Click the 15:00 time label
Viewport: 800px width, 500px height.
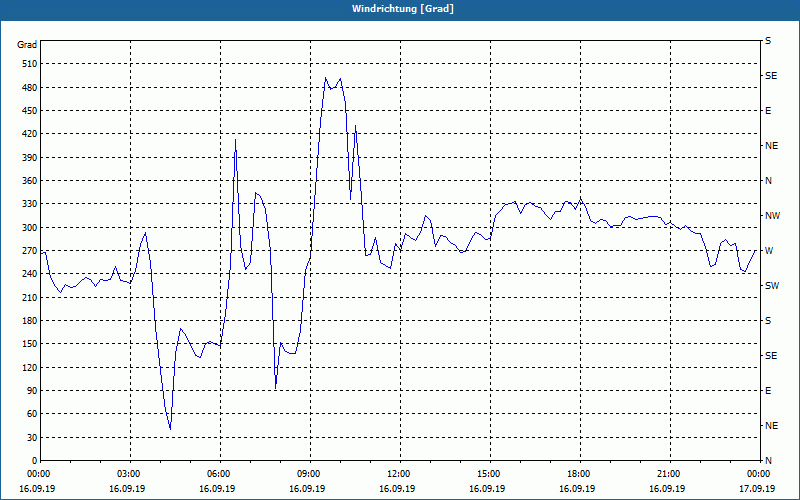(487, 473)
